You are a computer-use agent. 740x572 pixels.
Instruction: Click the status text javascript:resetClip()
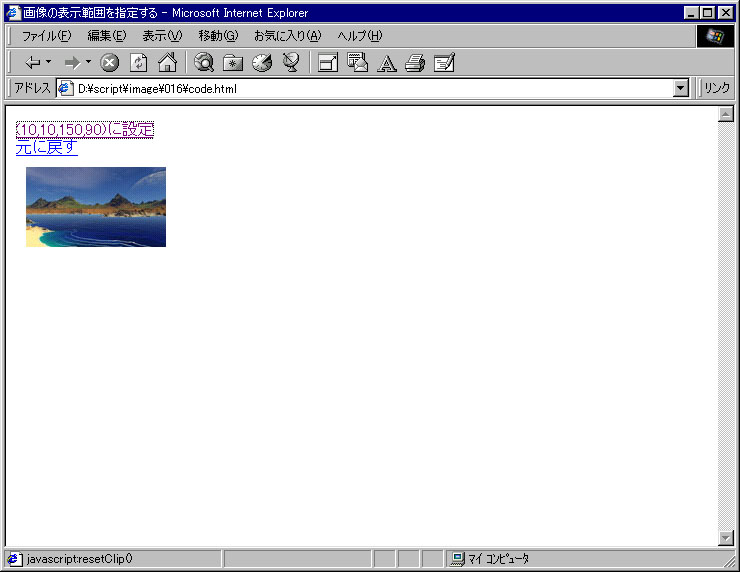[x=79, y=559]
